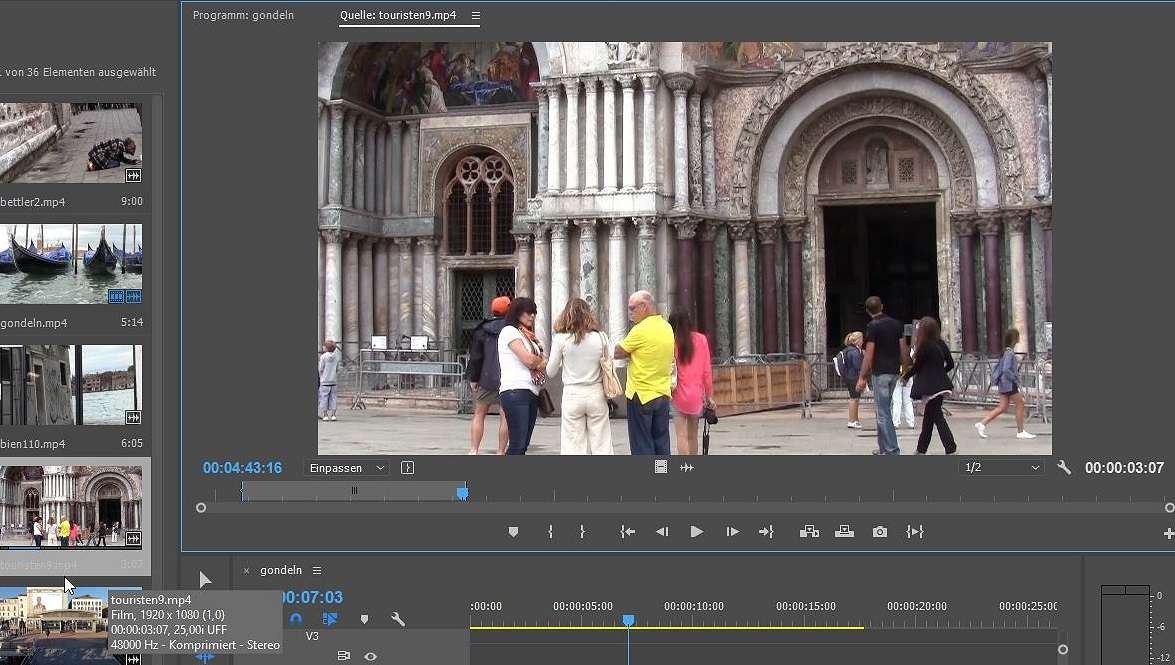This screenshot has height=665, width=1175.
Task: Select the Selection tool arrow
Action: (205, 580)
